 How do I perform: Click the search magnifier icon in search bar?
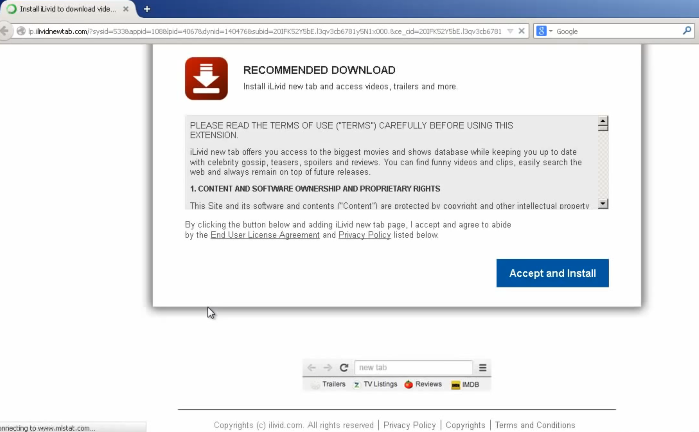tap(689, 31)
